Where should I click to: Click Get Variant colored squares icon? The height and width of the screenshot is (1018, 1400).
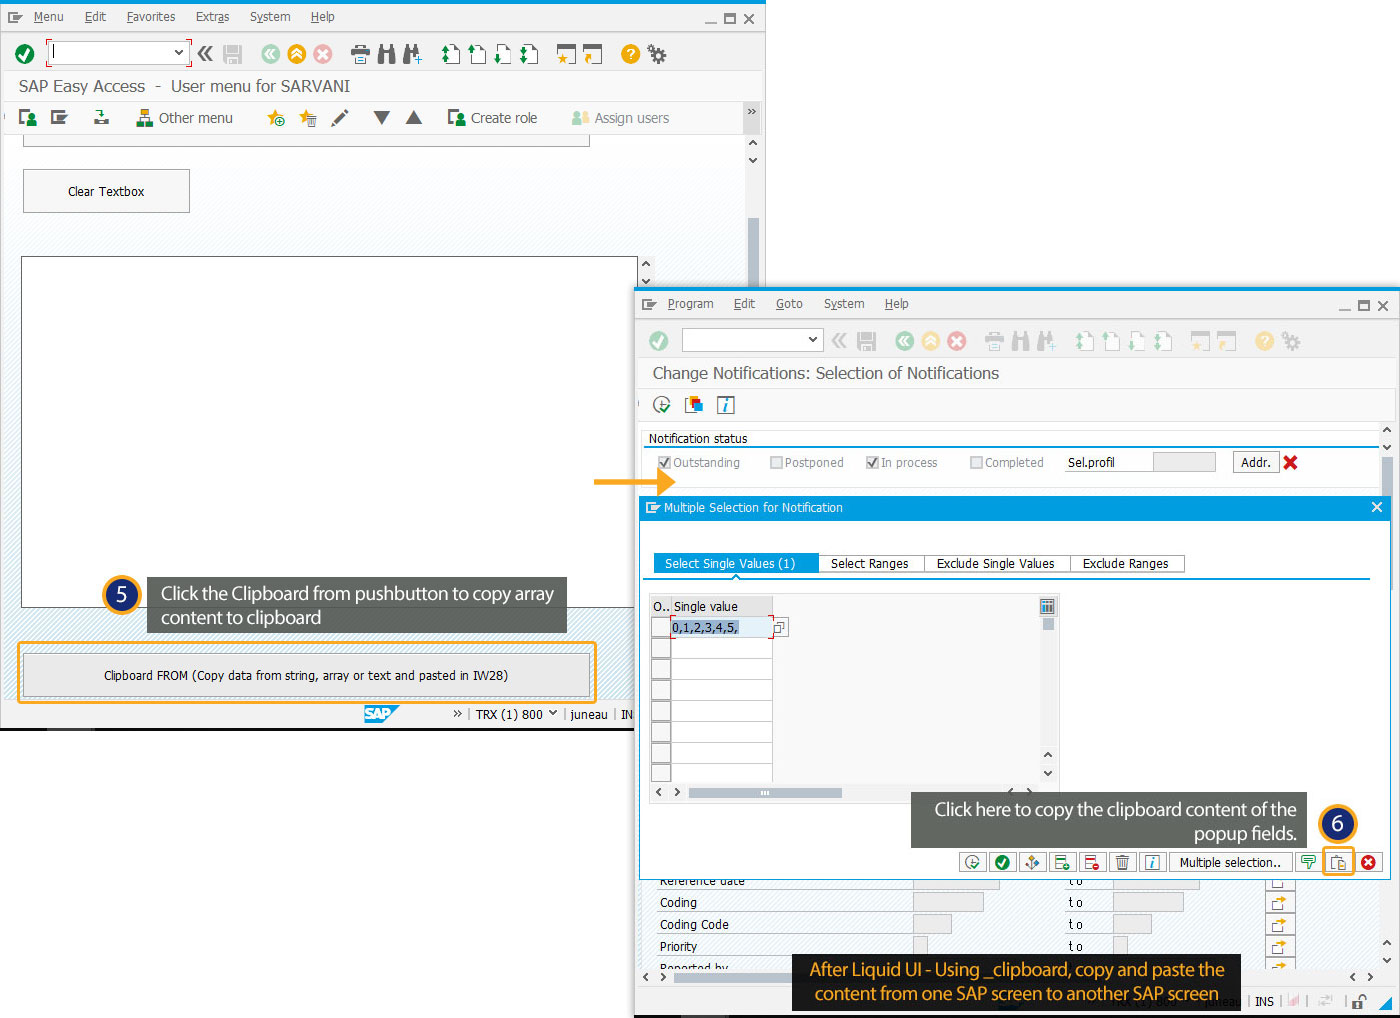[x=694, y=405]
